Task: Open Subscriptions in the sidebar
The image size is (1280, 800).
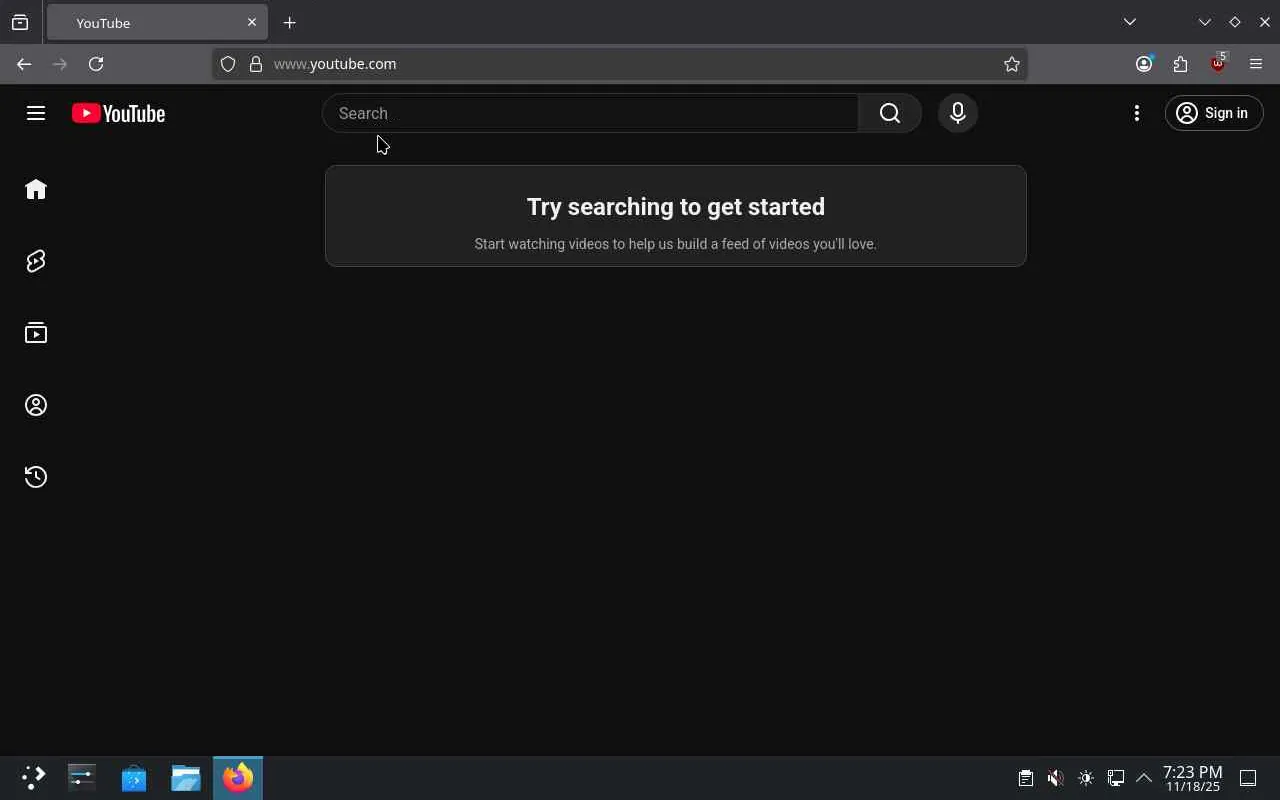Action: click(x=36, y=333)
